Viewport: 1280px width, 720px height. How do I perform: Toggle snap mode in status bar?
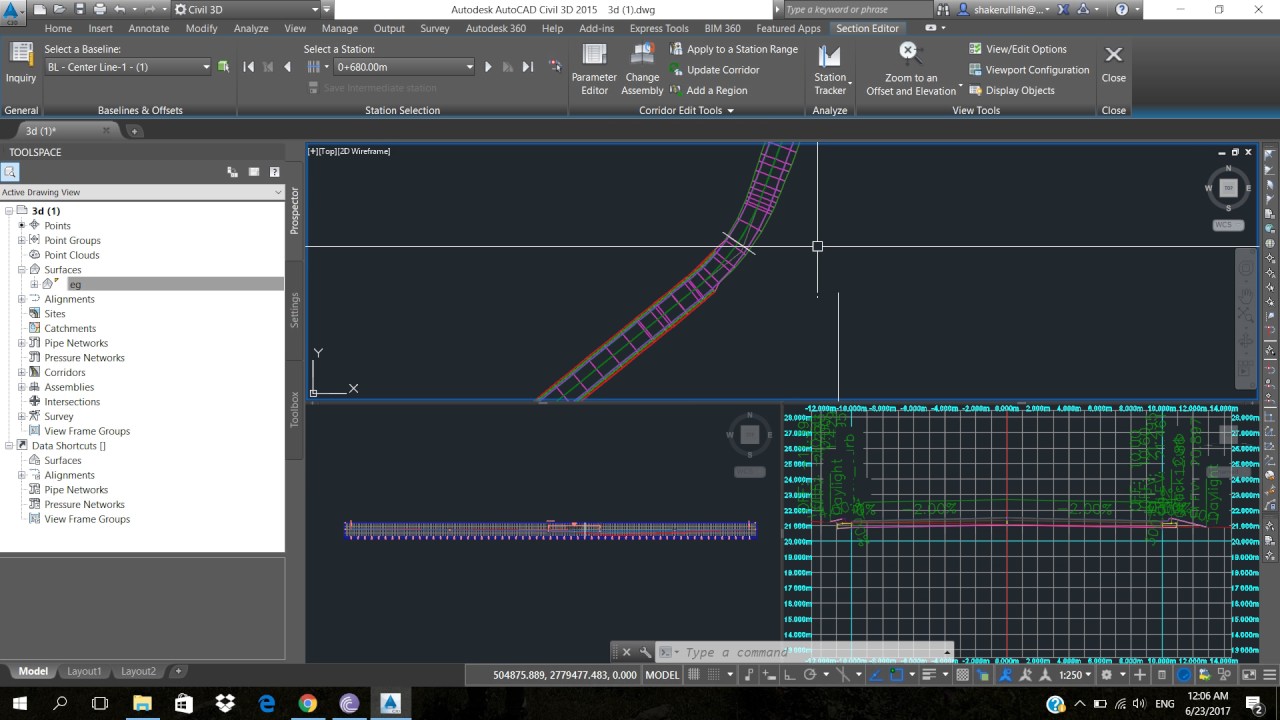(x=714, y=675)
